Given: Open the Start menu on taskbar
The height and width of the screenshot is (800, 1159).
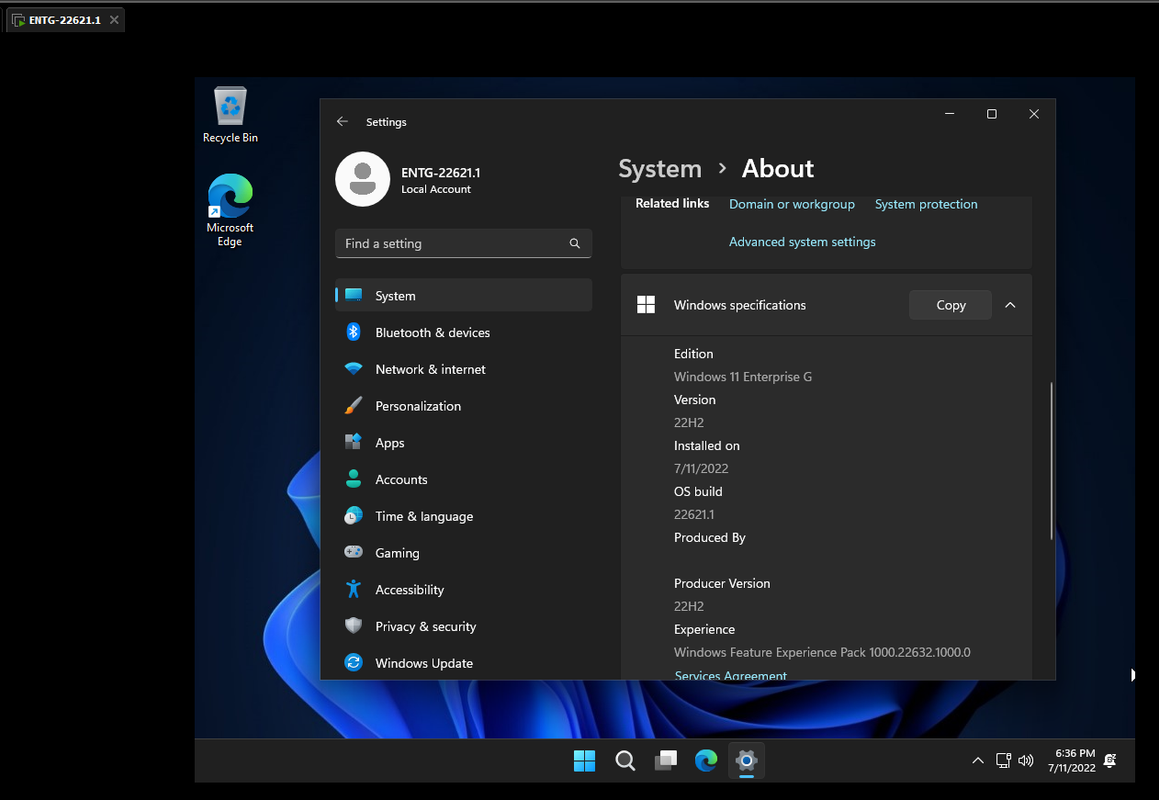Looking at the screenshot, I should click(x=584, y=760).
